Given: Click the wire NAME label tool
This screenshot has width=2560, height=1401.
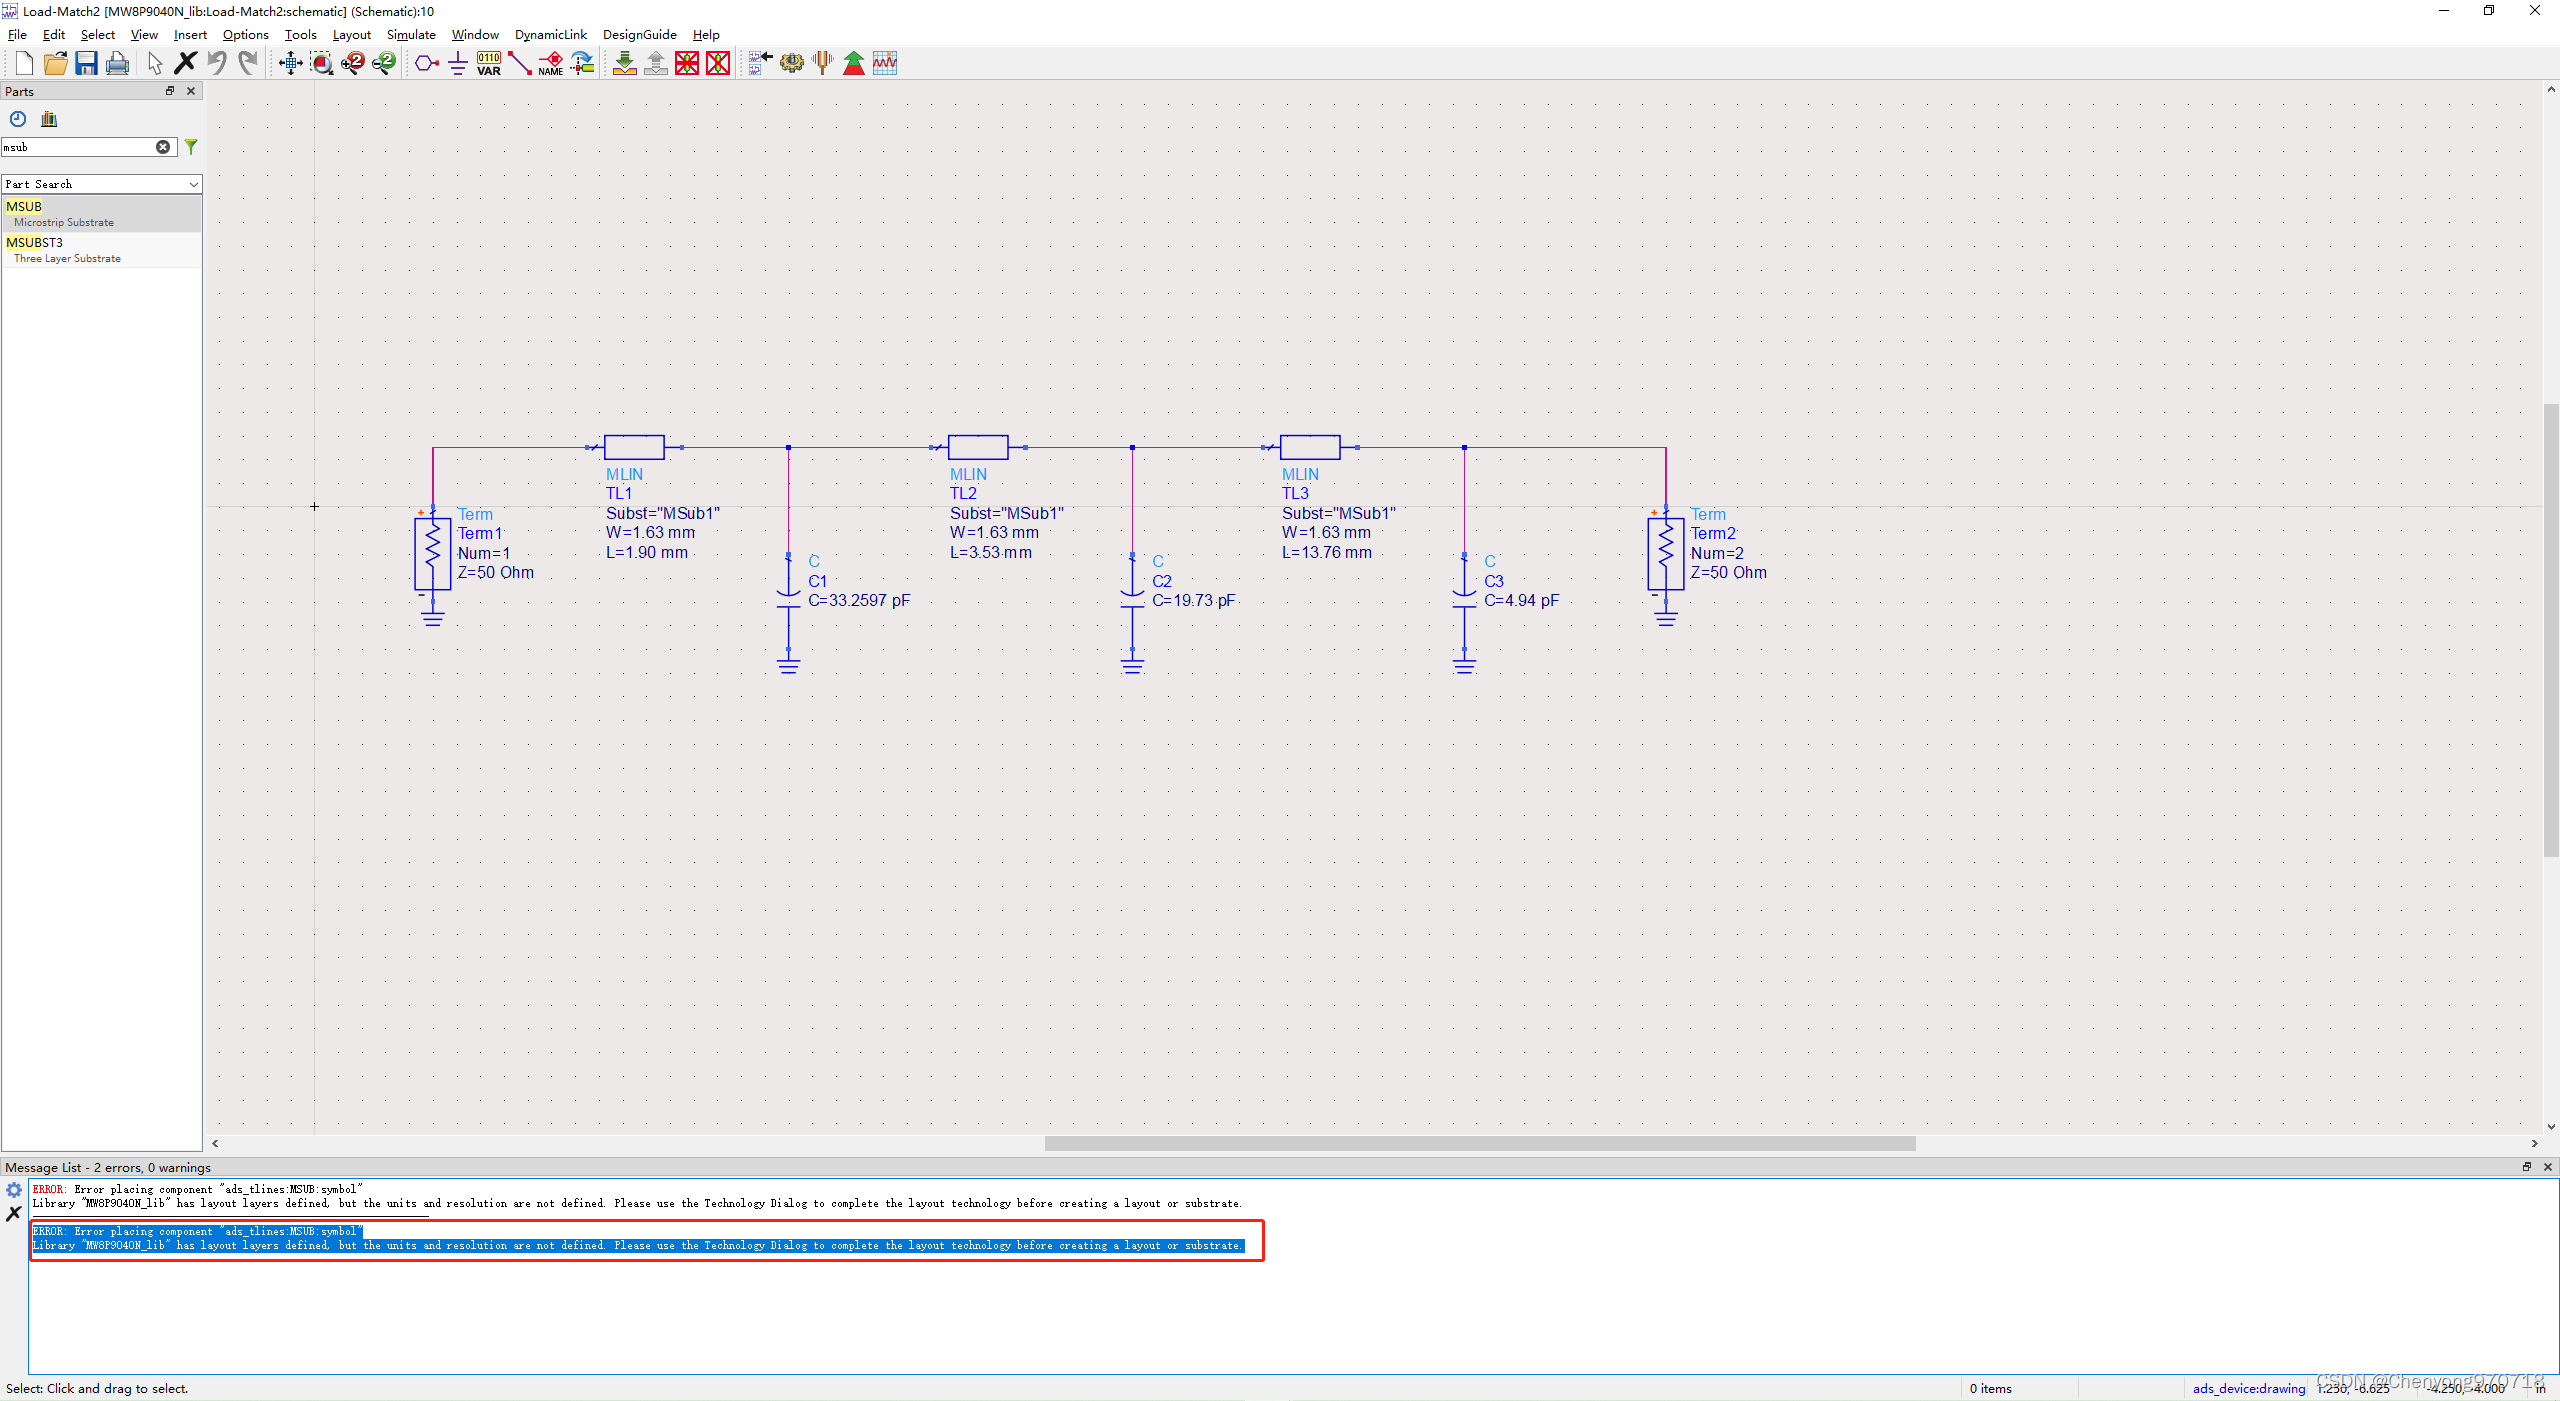Looking at the screenshot, I should point(551,64).
